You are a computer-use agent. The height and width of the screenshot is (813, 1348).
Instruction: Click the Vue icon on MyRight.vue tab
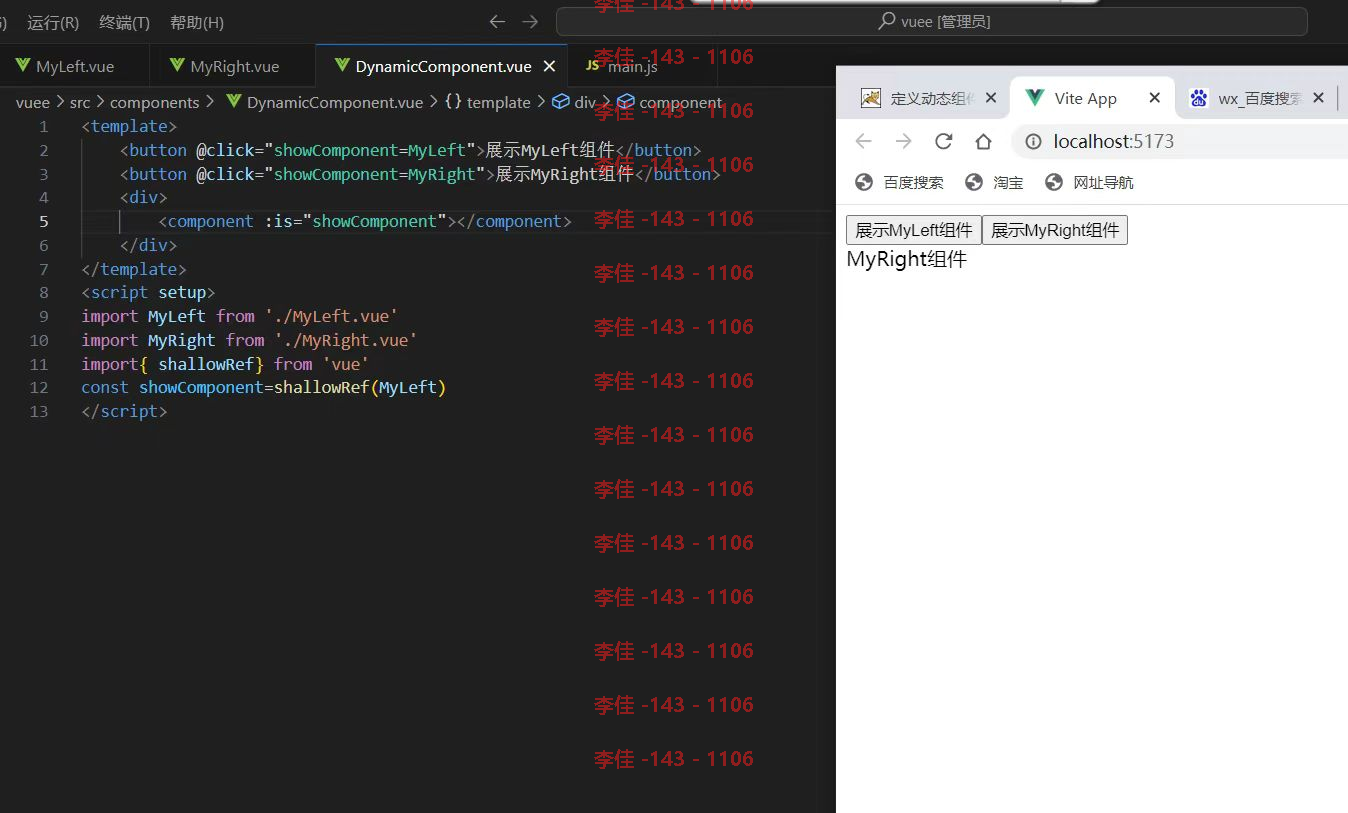tap(177, 66)
